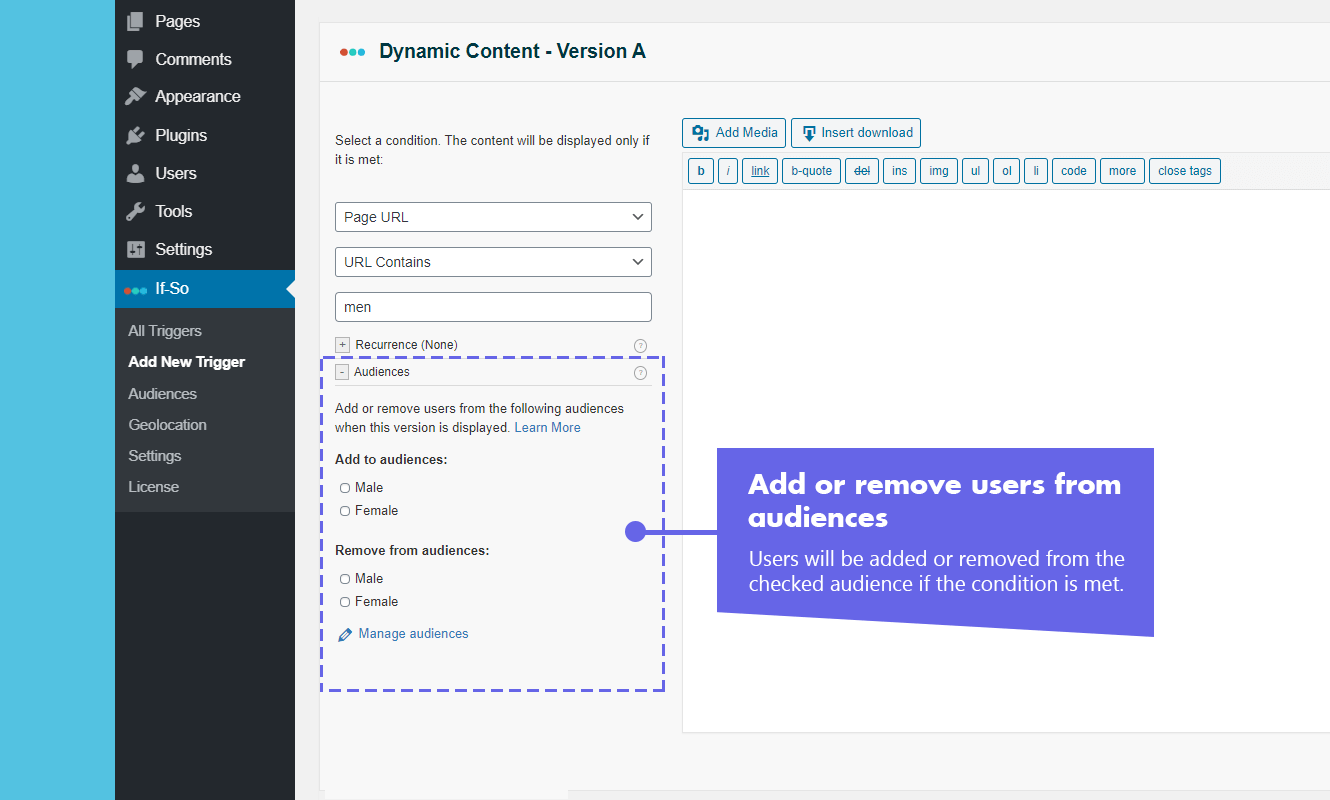The image size is (1330, 800).
Task: Click the Insert download icon
Action: tap(807, 132)
